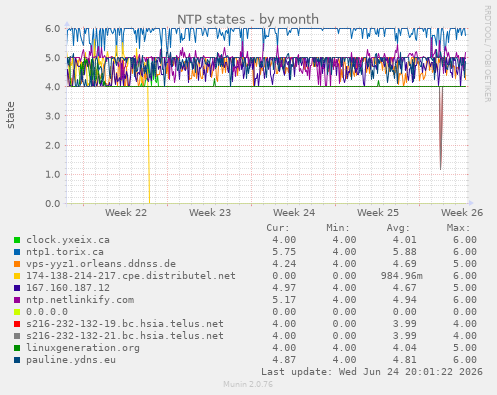Click the navy pauline.ydns.eu swatch
Viewport: 497px width, 395px height.
[x=17, y=360]
